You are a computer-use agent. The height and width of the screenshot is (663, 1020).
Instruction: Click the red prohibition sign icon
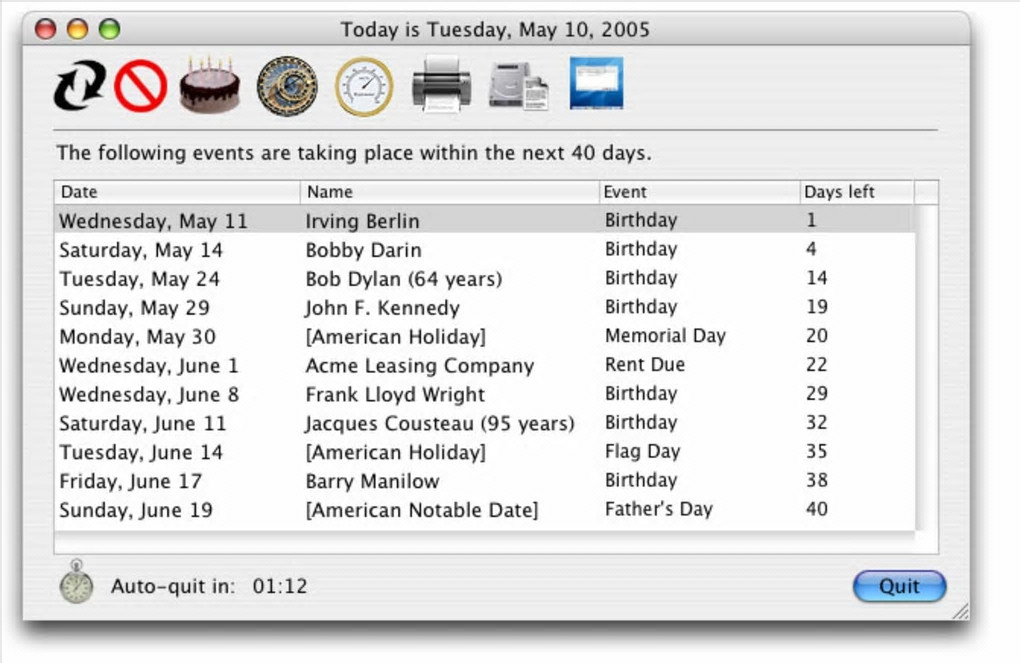(140, 86)
